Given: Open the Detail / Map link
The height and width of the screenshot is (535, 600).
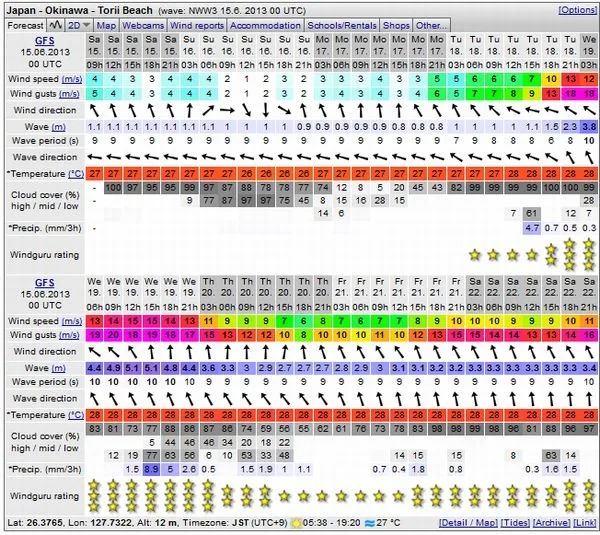Looking at the screenshot, I should (468, 523).
